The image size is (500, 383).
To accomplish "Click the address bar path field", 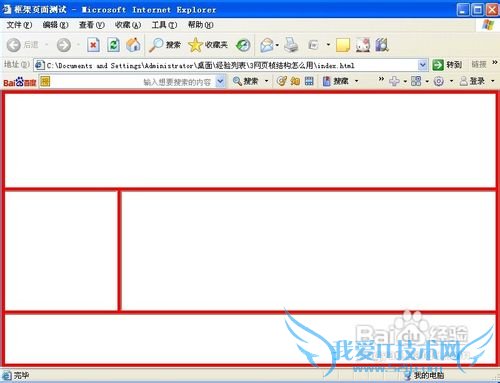I will pyautogui.click(x=231, y=65).
